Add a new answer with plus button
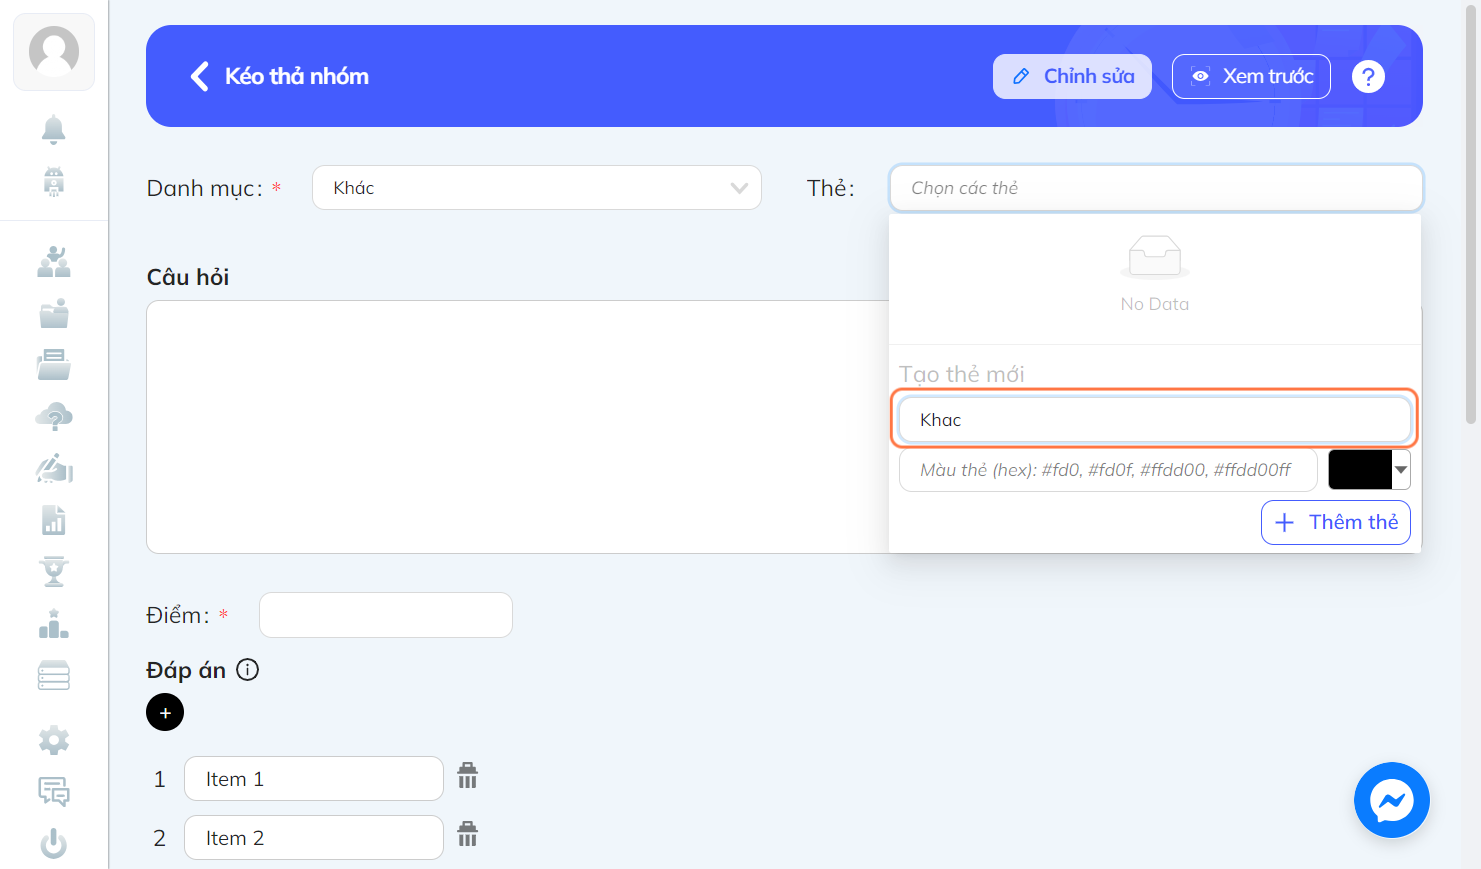Image resolution: width=1481 pixels, height=869 pixels. pos(165,712)
